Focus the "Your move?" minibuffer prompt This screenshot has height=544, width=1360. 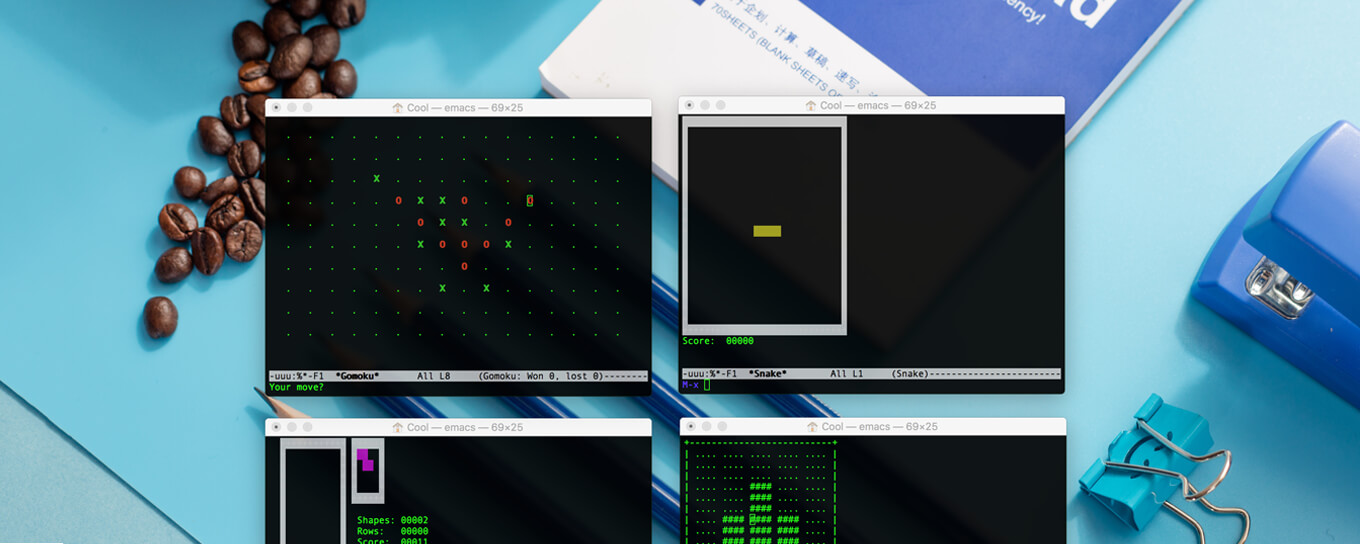296,387
